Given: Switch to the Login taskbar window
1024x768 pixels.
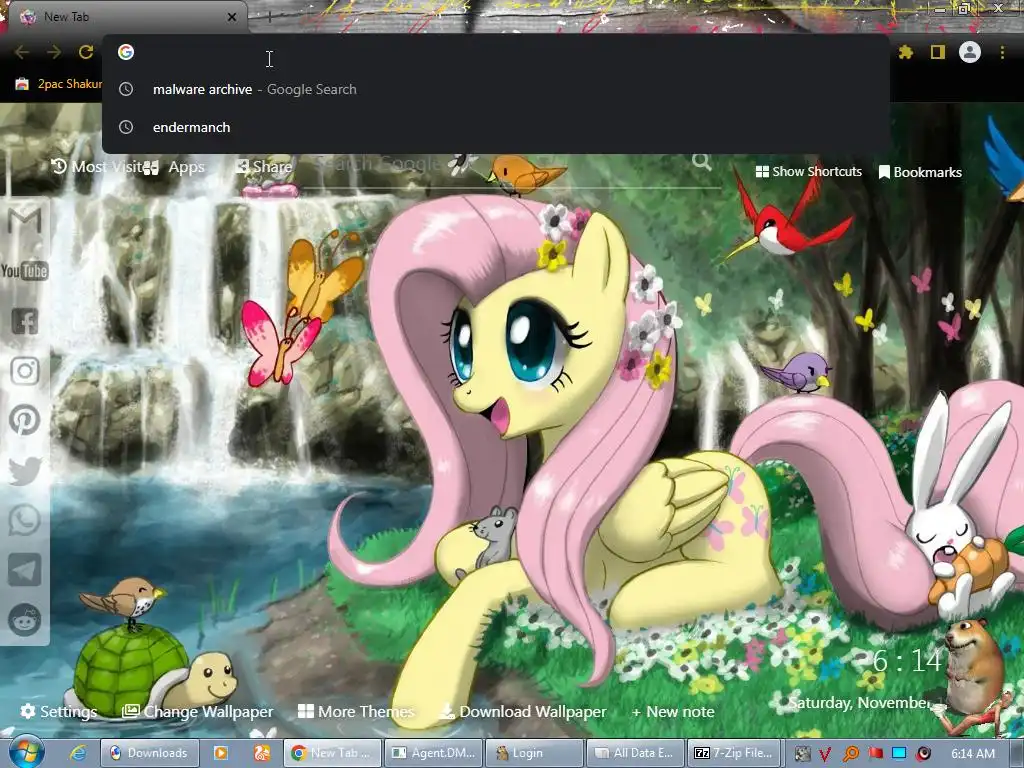Looking at the screenshot, I should (x=535, y=753).
